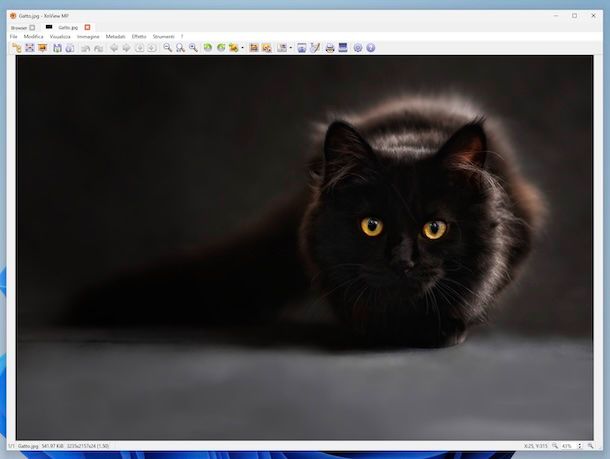Open the Metadati menu
This screenshot has width=610, height=459.
[x=116, y=37]
